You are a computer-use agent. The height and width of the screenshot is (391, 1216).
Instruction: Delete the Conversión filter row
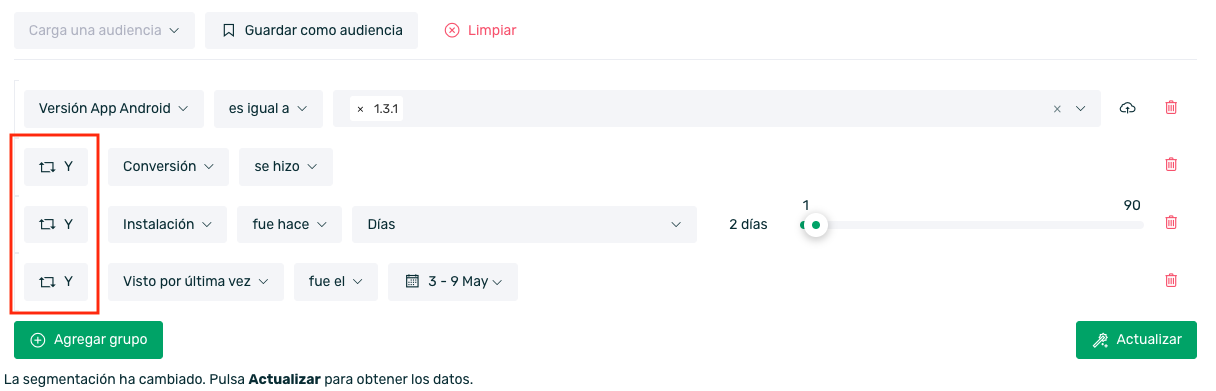(x=1171, y=165)
